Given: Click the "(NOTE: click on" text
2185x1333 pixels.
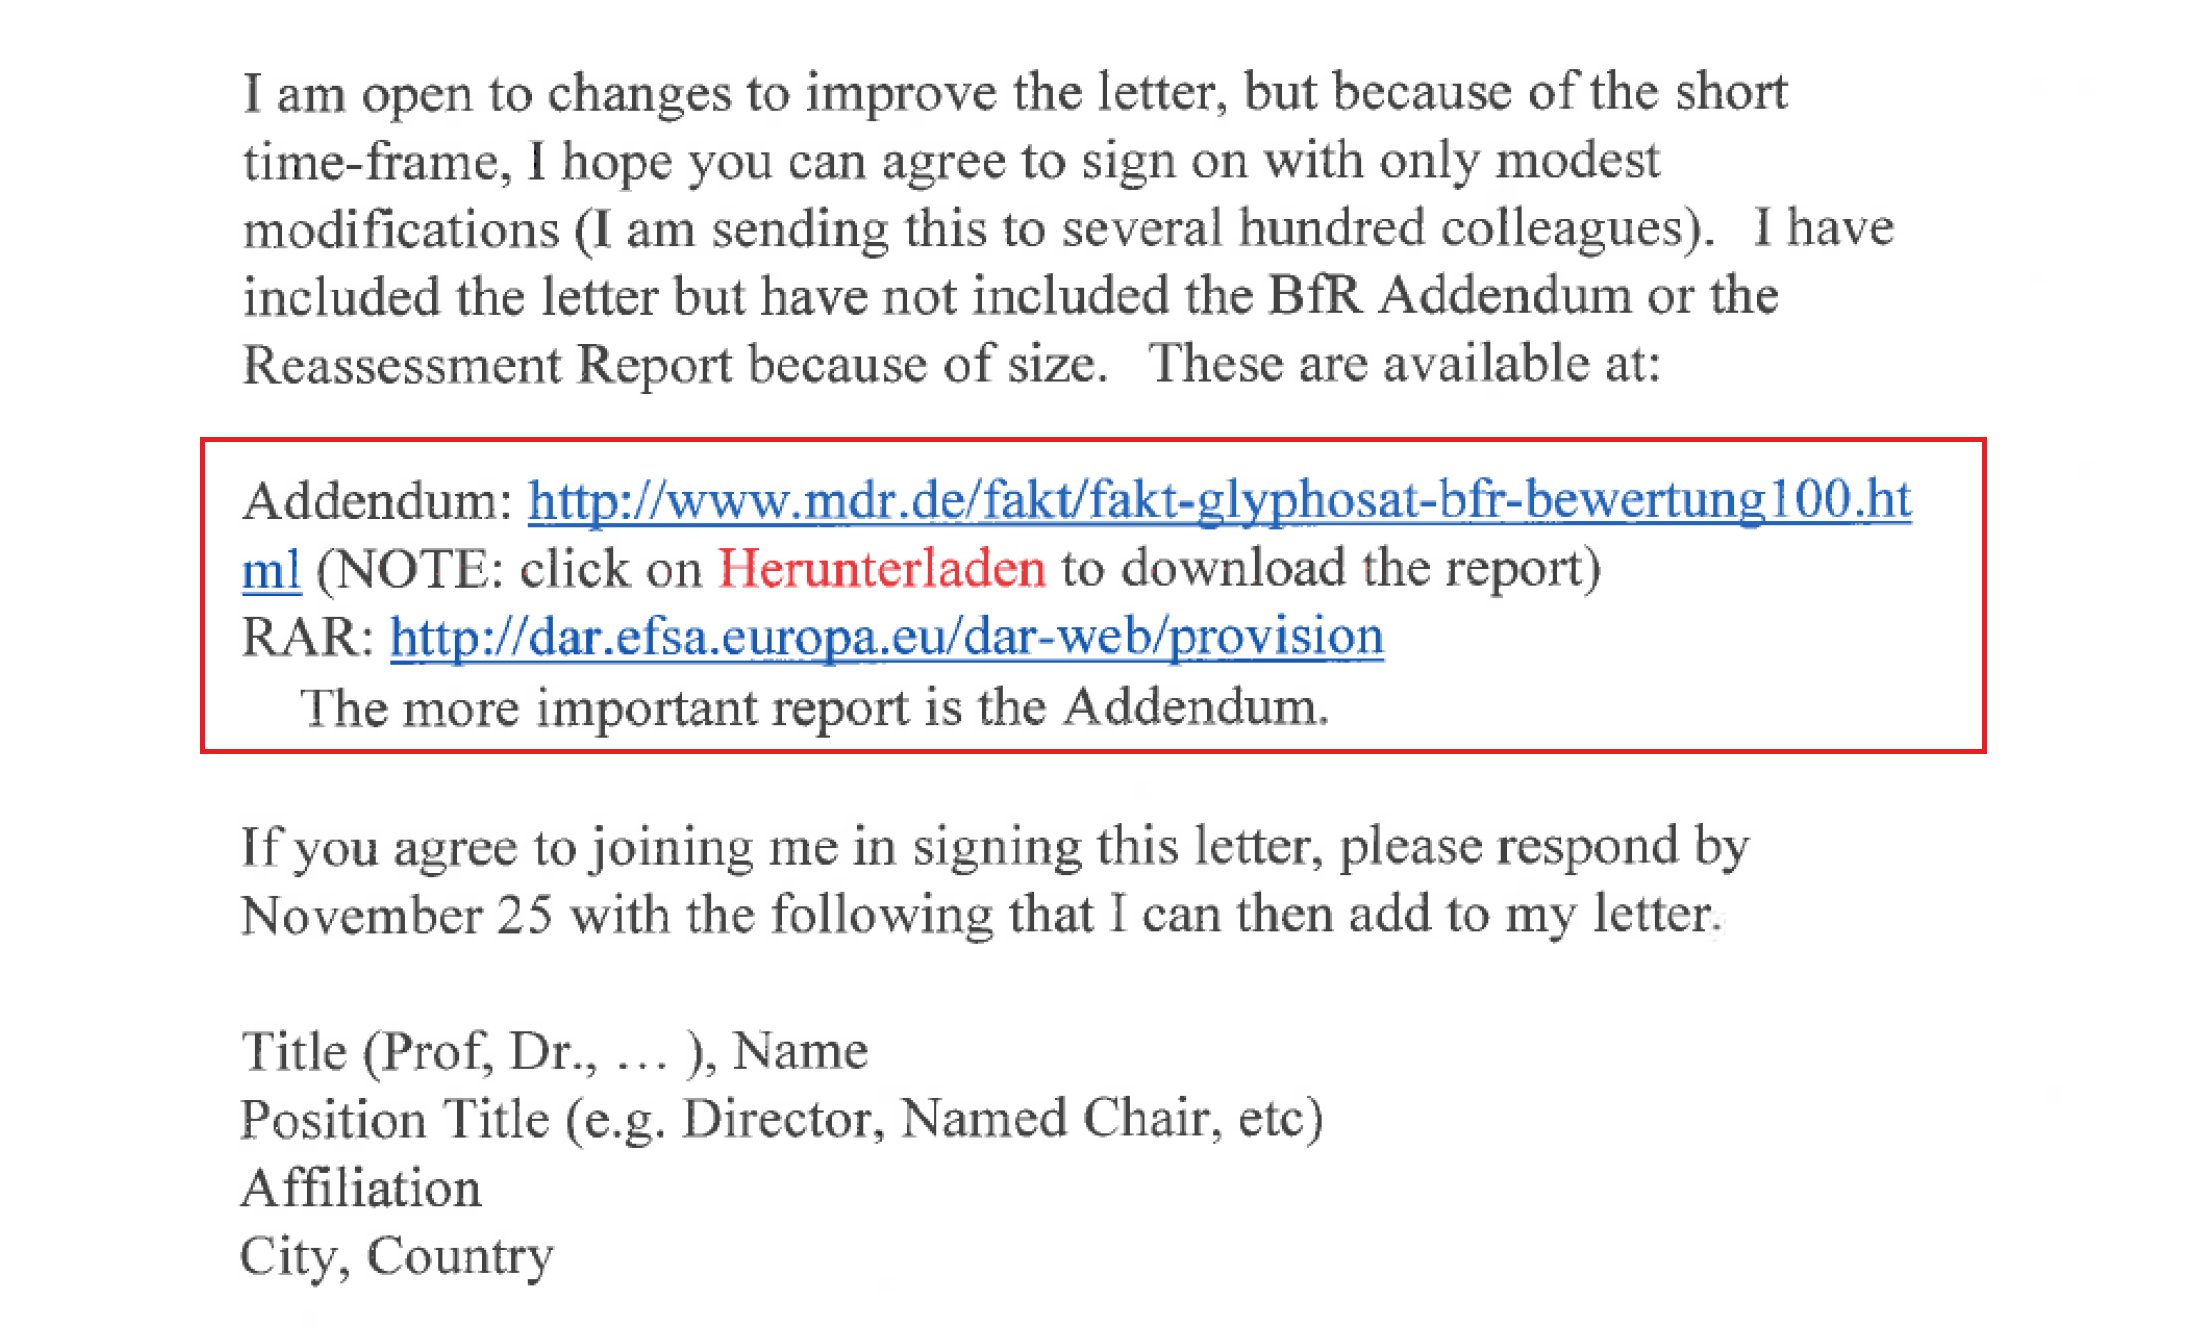Looking at the screenshot, I should 509,570.
